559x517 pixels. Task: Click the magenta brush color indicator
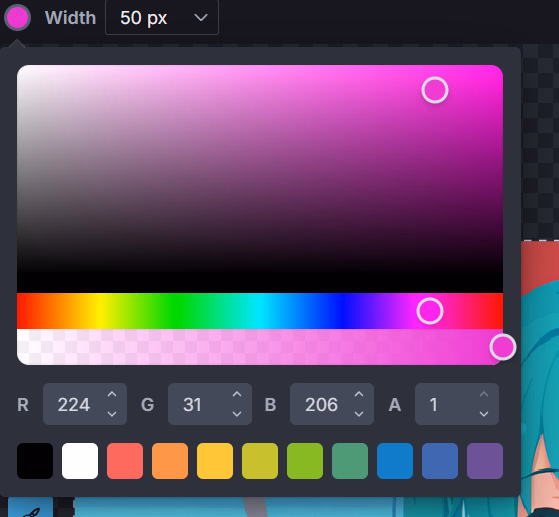[x=17, y=17]
